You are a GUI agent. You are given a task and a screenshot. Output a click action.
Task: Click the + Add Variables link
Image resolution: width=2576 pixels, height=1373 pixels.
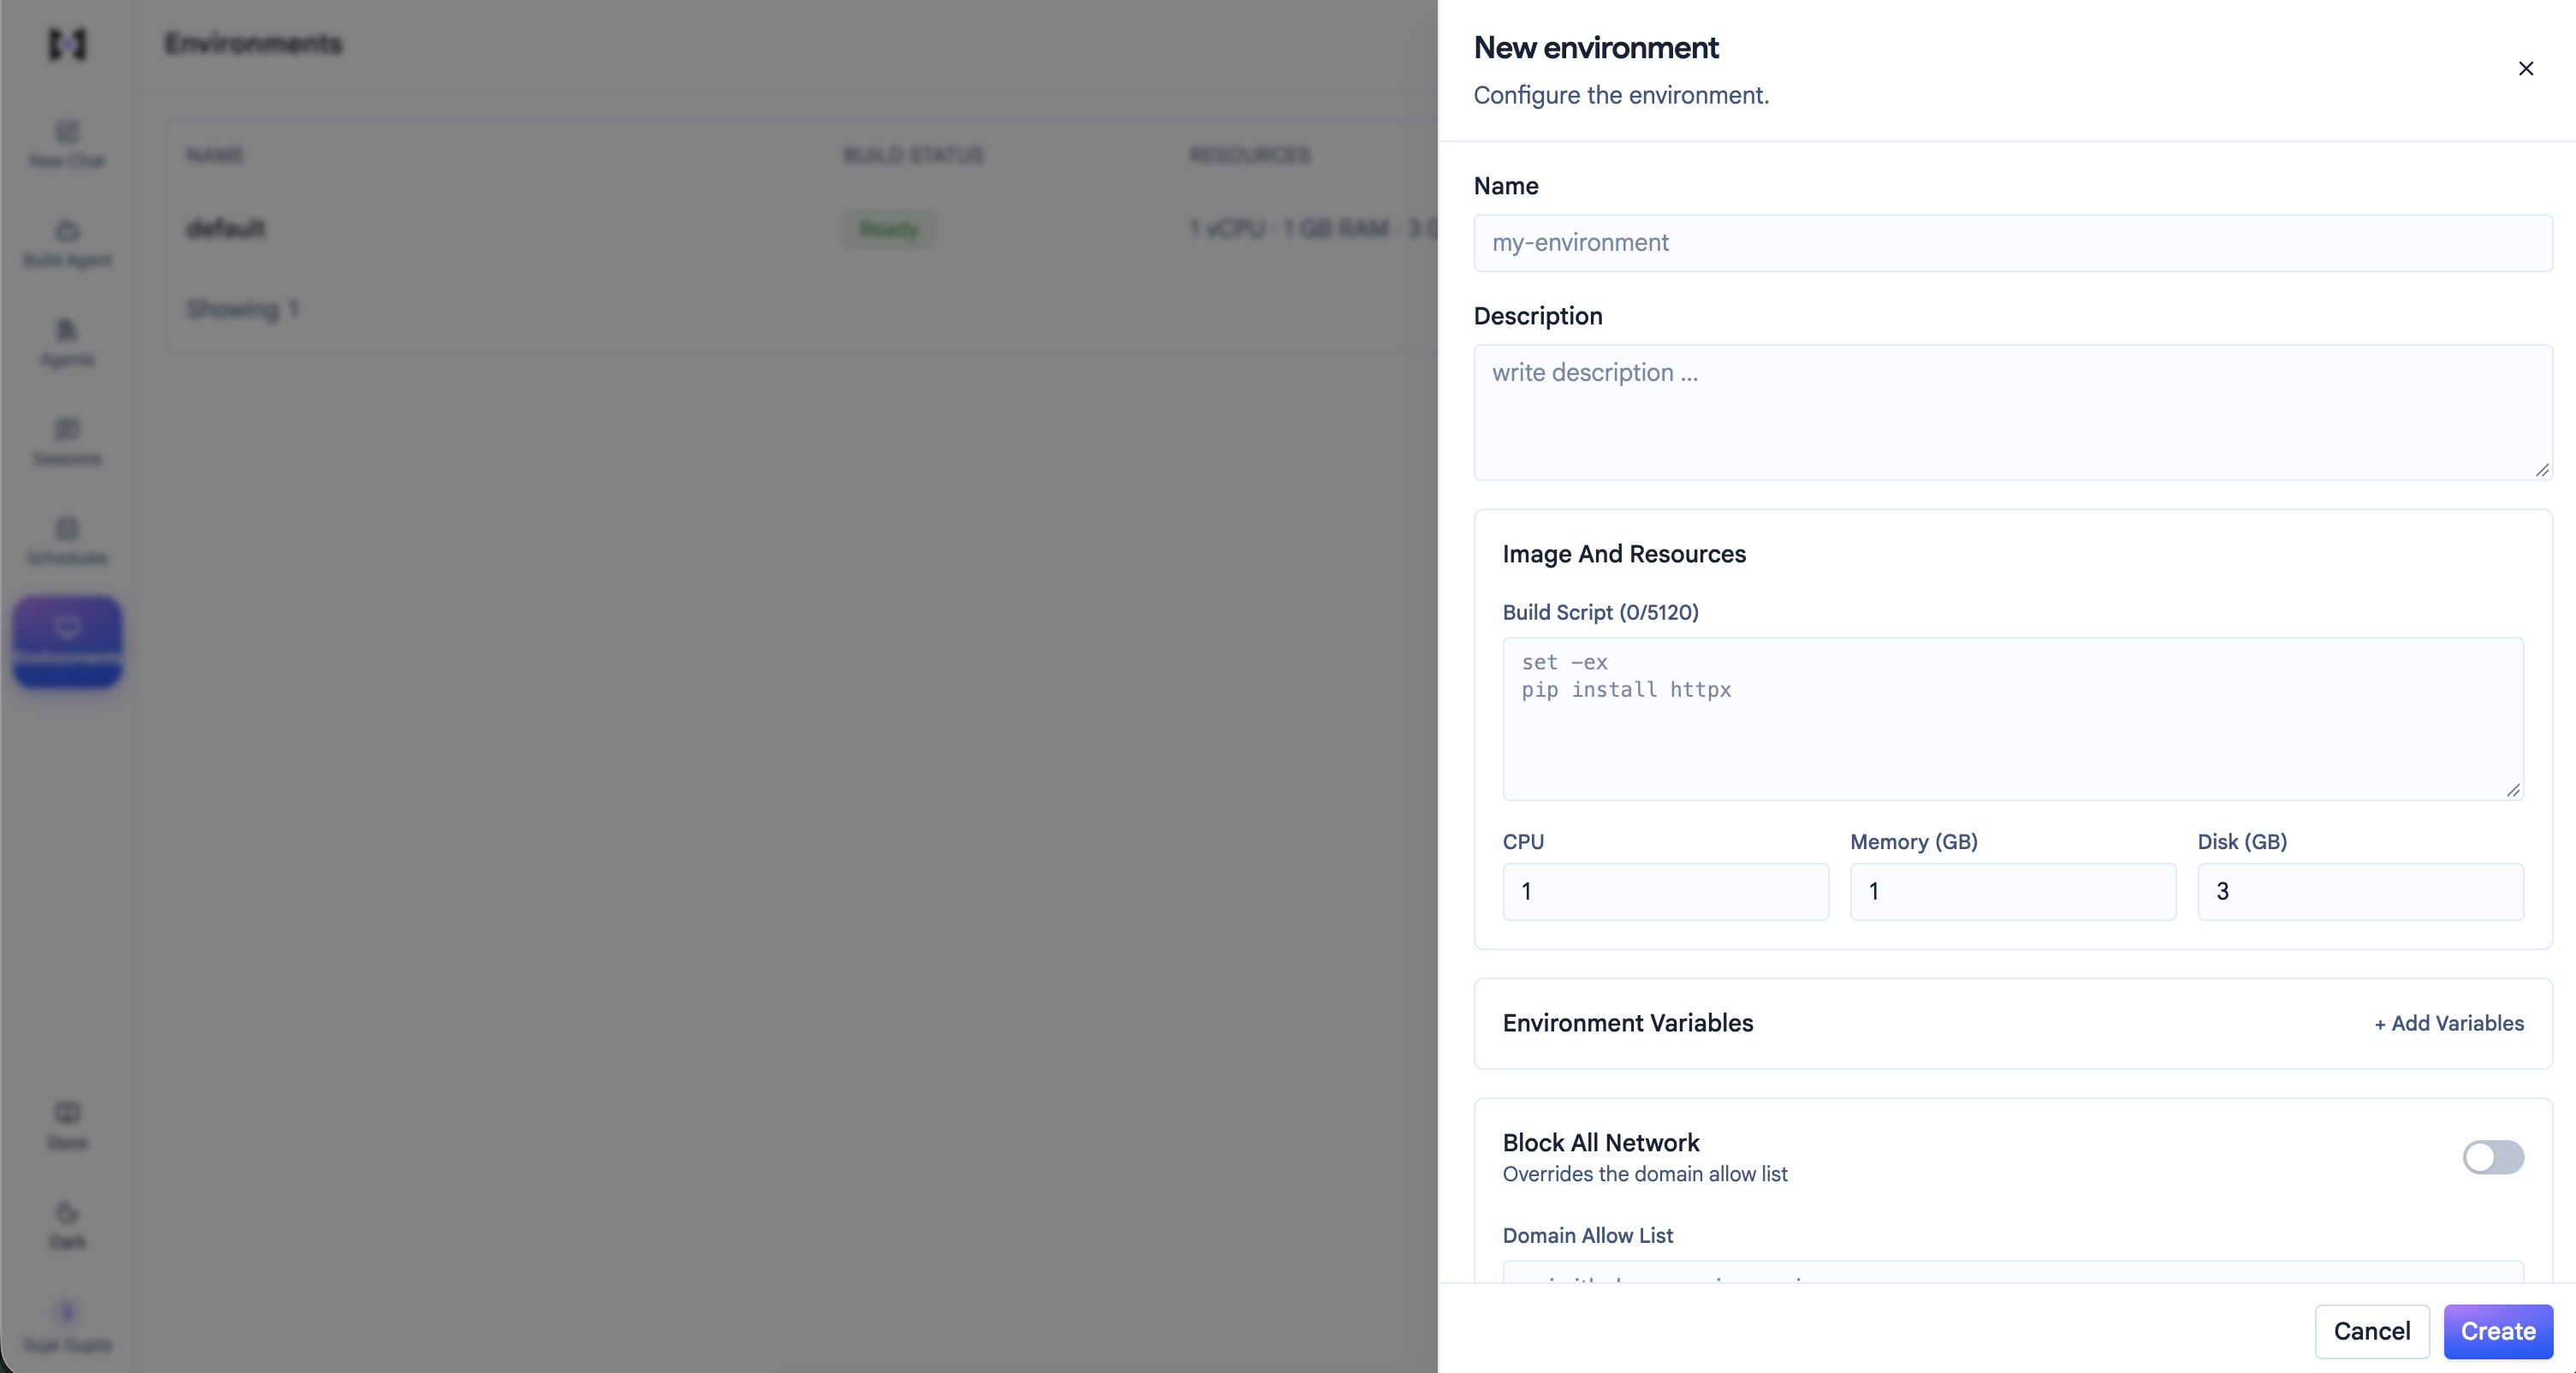click(2449, 1023)
